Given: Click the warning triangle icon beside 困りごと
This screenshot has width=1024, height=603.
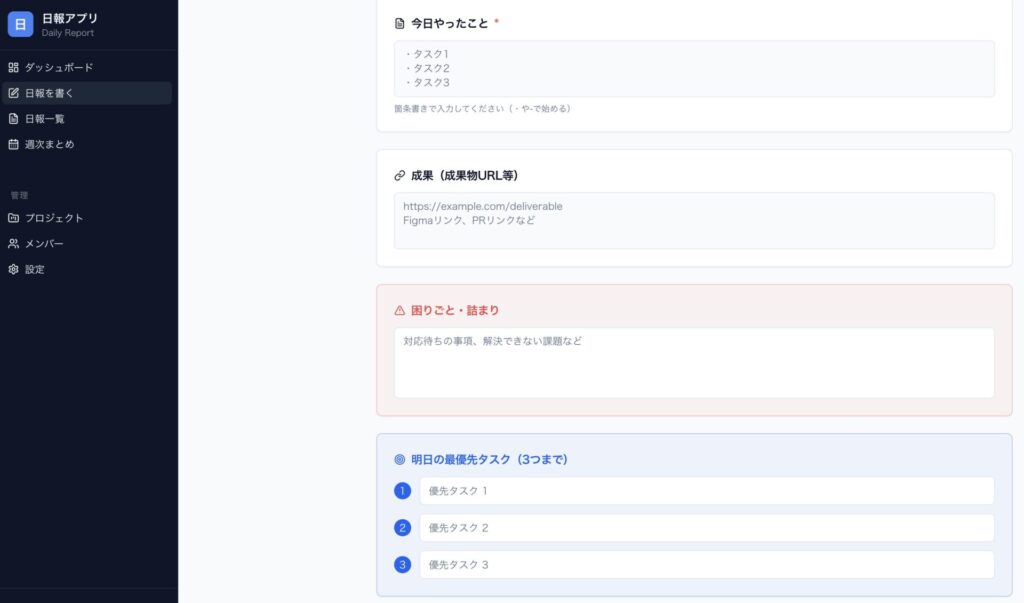Looking at the screenshot, I should pos(400,311).
